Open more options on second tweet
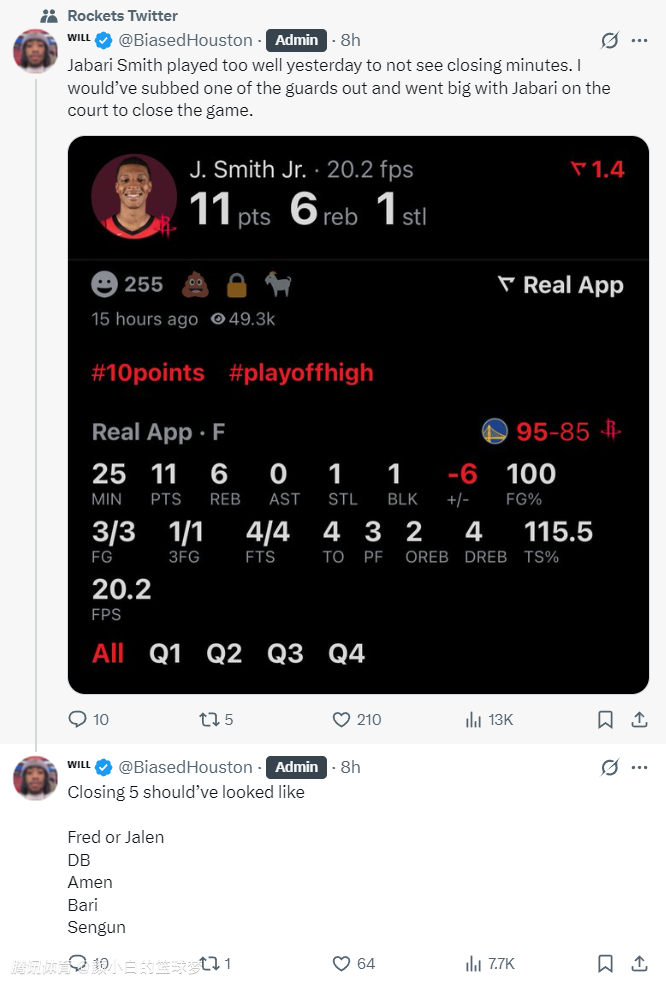Image resolution: width=666 pixels, height=984 pixels. pyautogui.click(x=639, y=767)
